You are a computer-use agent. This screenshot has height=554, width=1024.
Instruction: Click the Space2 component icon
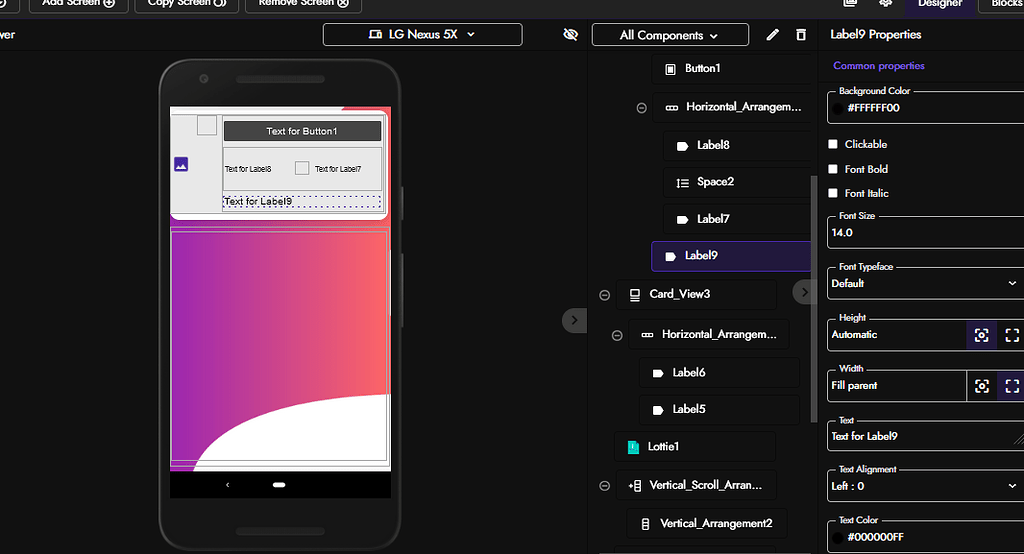coord(682,182)
